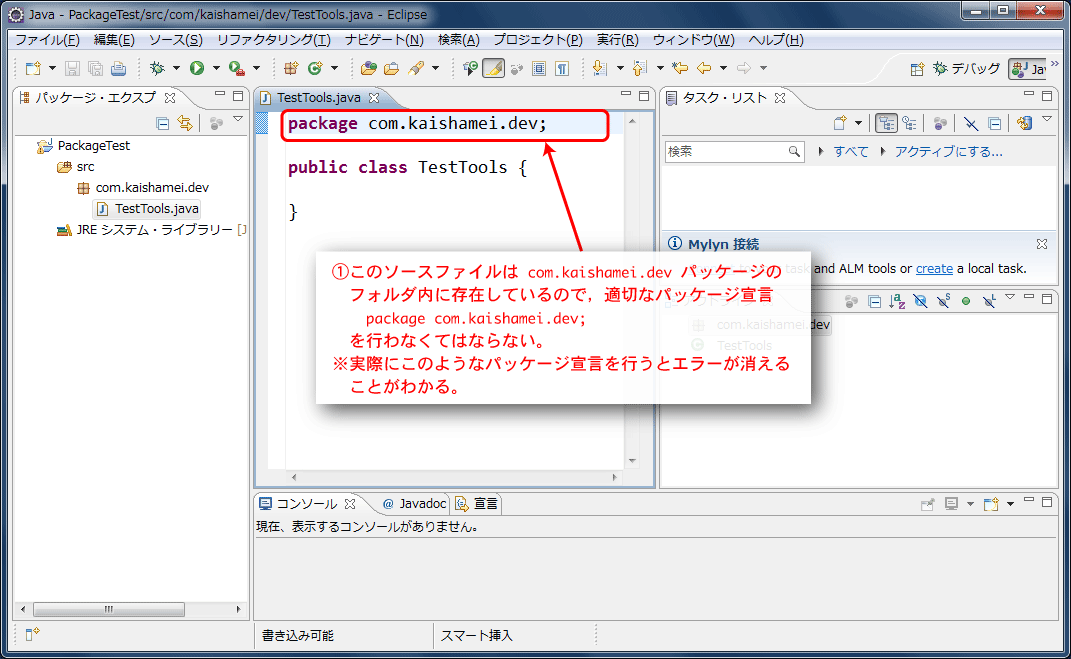The height and width of the screenshot is (659, 1071).
Task: Click the Debug bug icon in main toolbar
Action: [157, 68]
